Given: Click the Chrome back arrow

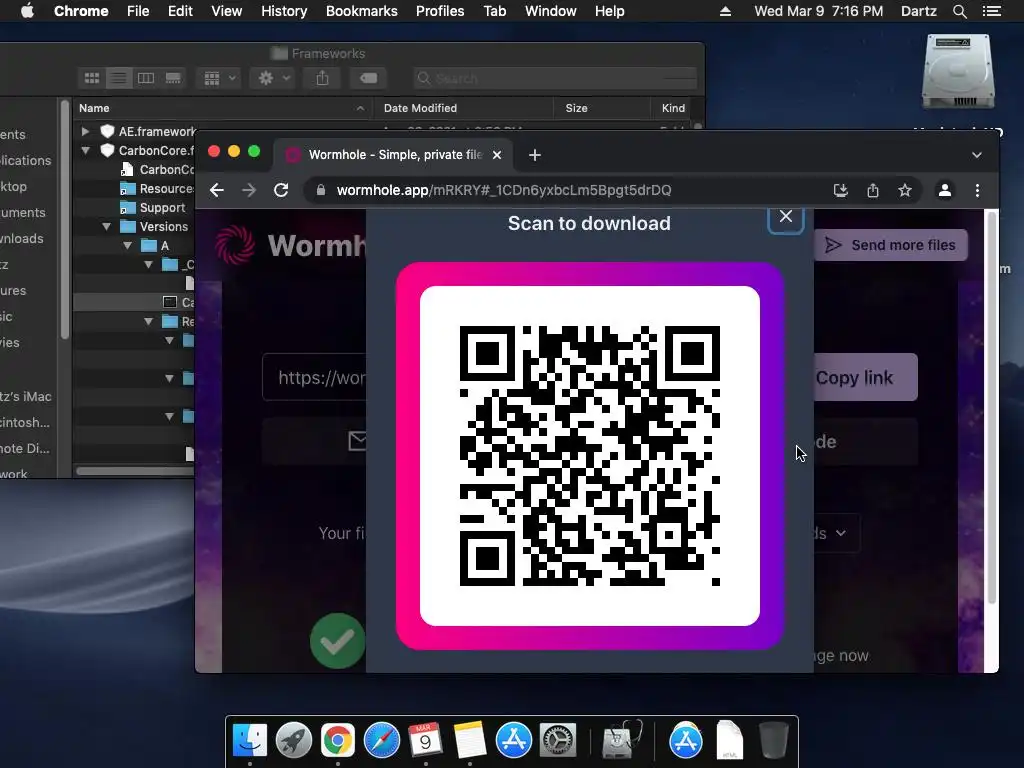Looking at the screenshot, I should click(217, 190).
